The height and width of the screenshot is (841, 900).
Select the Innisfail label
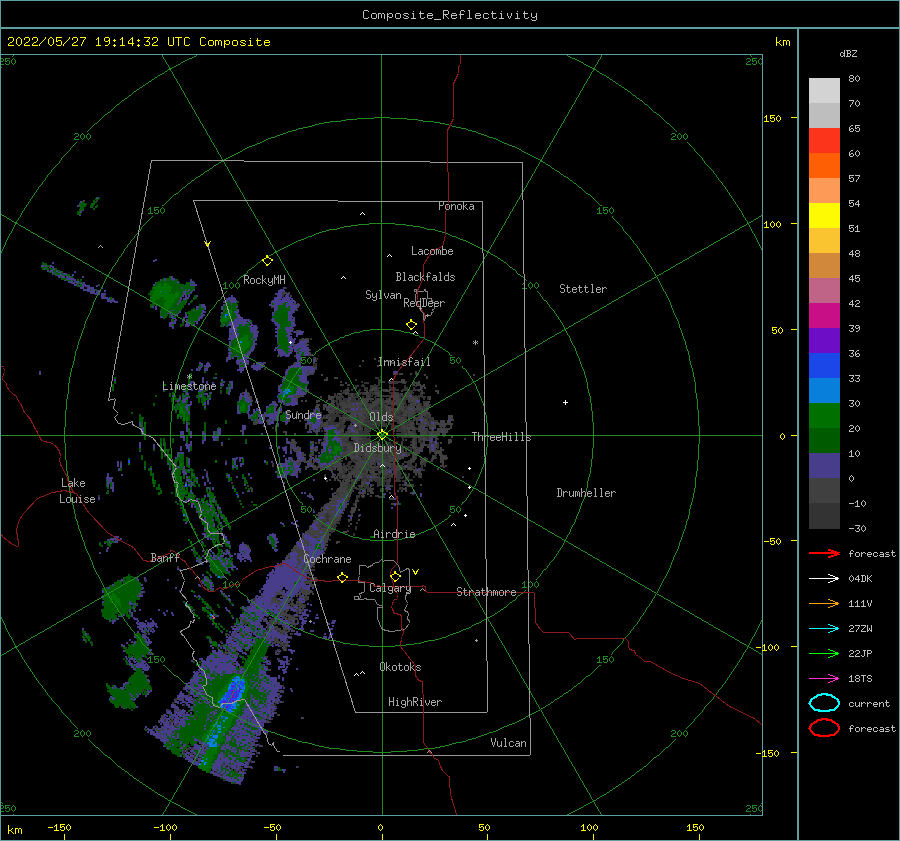[x=404, y=362]
